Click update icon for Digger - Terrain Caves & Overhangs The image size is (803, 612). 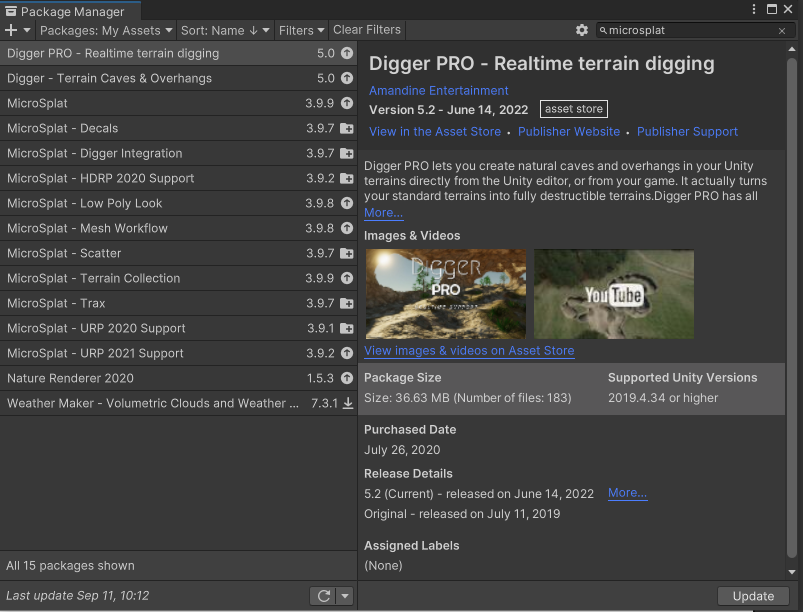[x=347, y=78]
